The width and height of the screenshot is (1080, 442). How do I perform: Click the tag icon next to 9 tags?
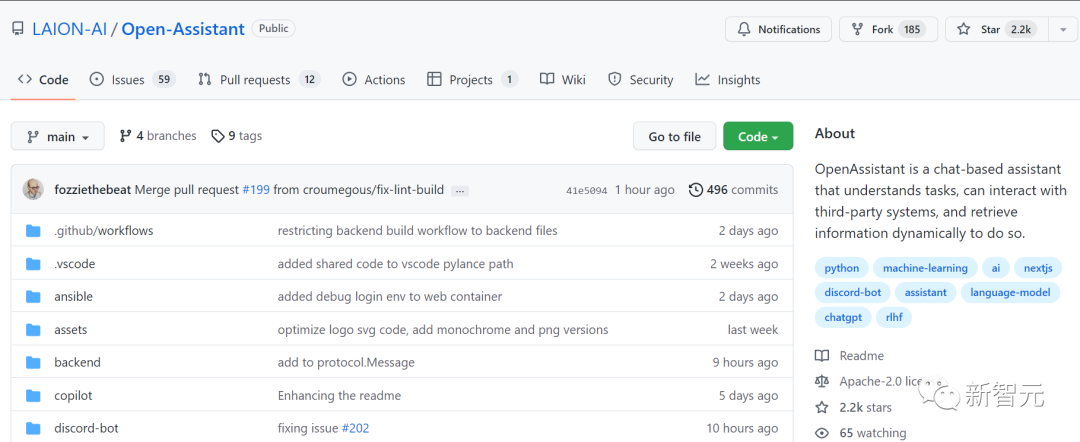point(218,136)
